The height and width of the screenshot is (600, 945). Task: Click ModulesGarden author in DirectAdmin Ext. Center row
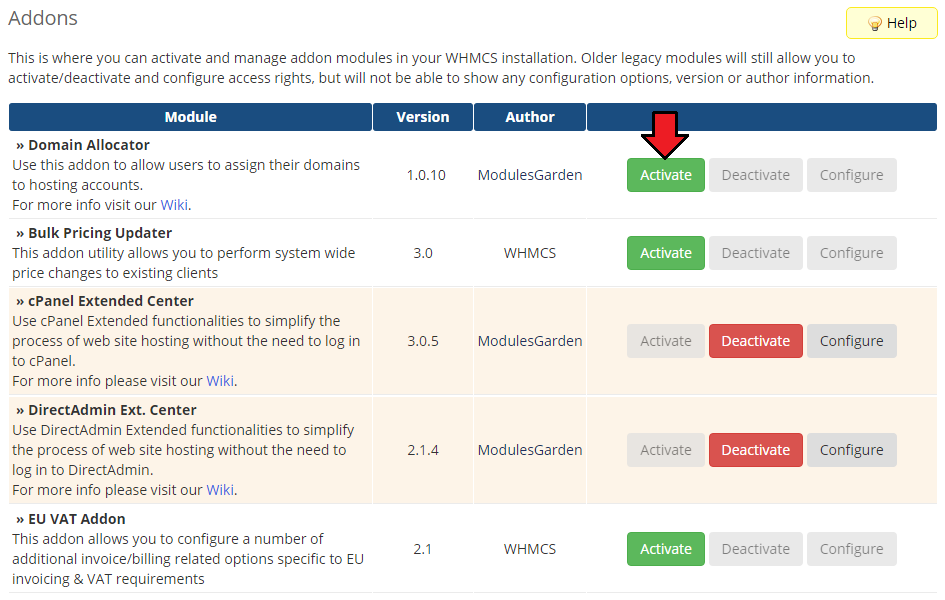(x=530, y=450)
